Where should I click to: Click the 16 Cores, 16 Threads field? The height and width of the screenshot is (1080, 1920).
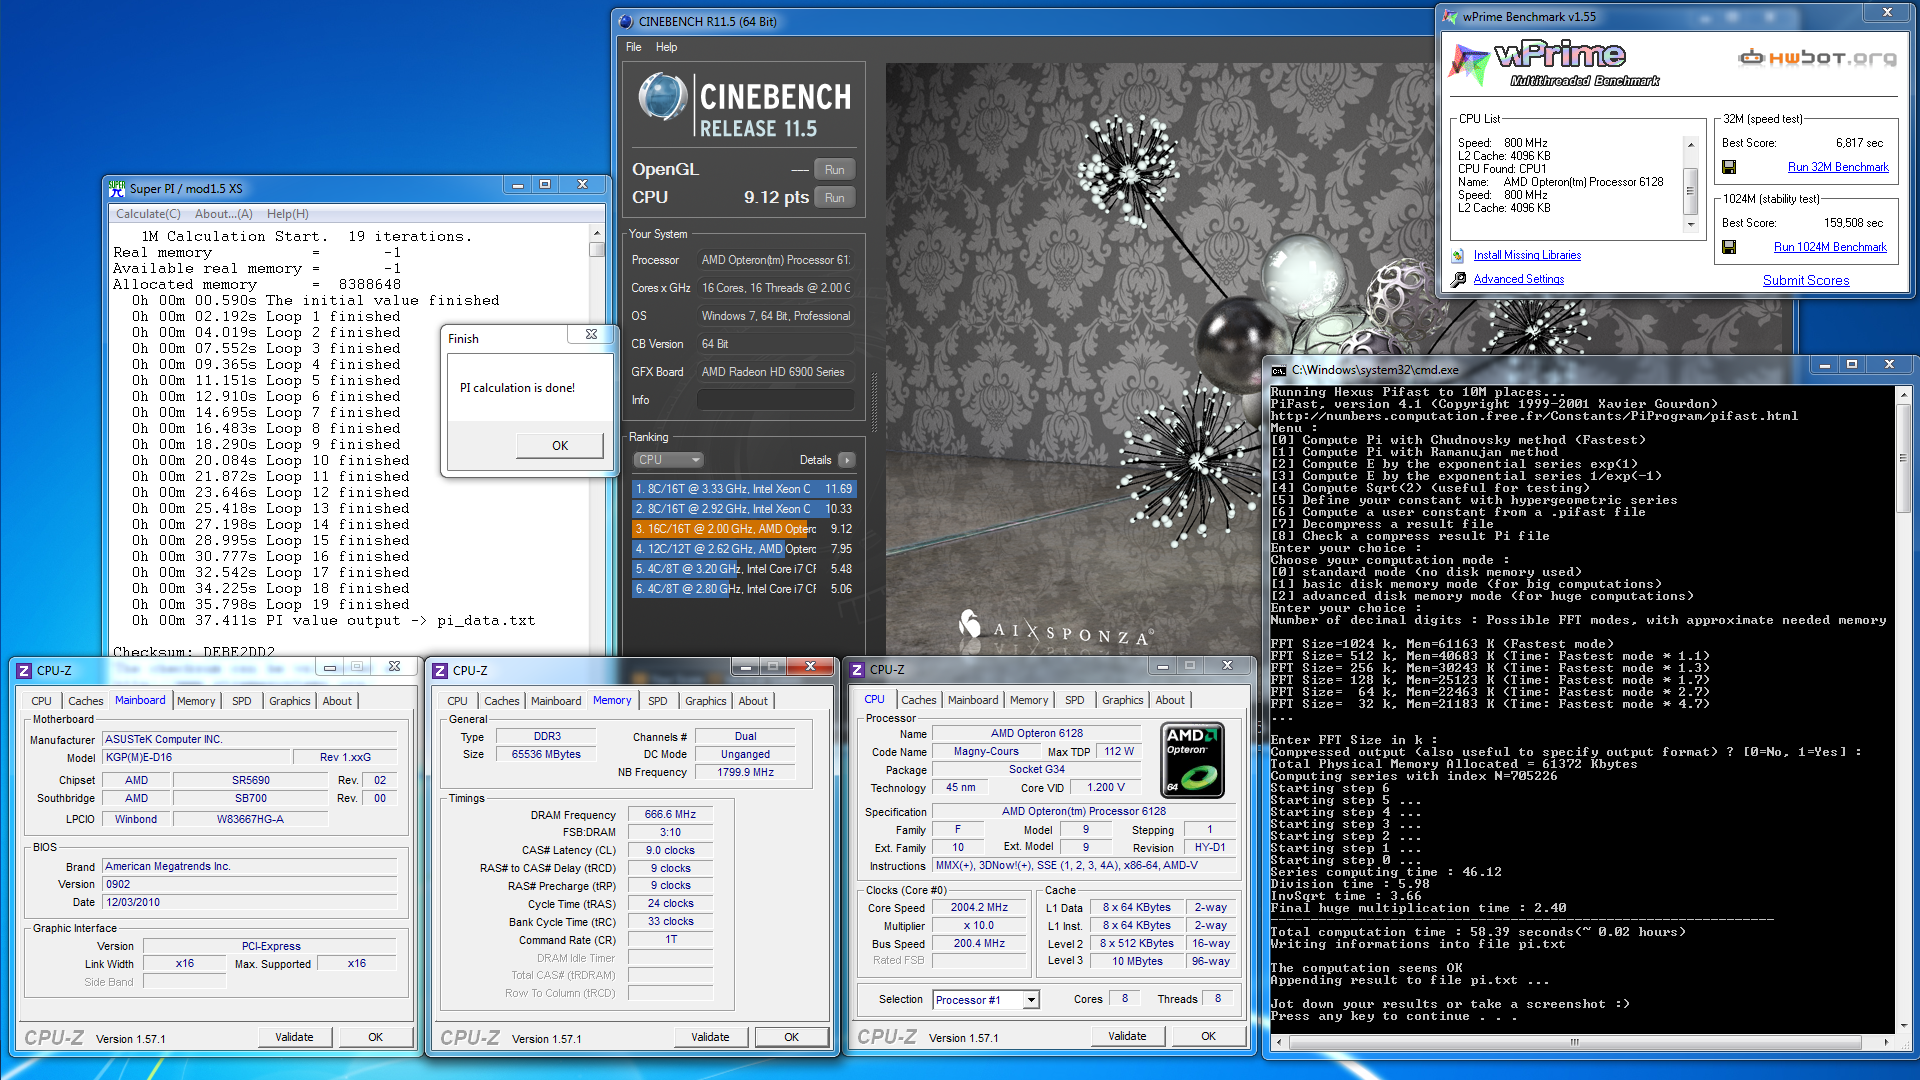click(775, 288)
